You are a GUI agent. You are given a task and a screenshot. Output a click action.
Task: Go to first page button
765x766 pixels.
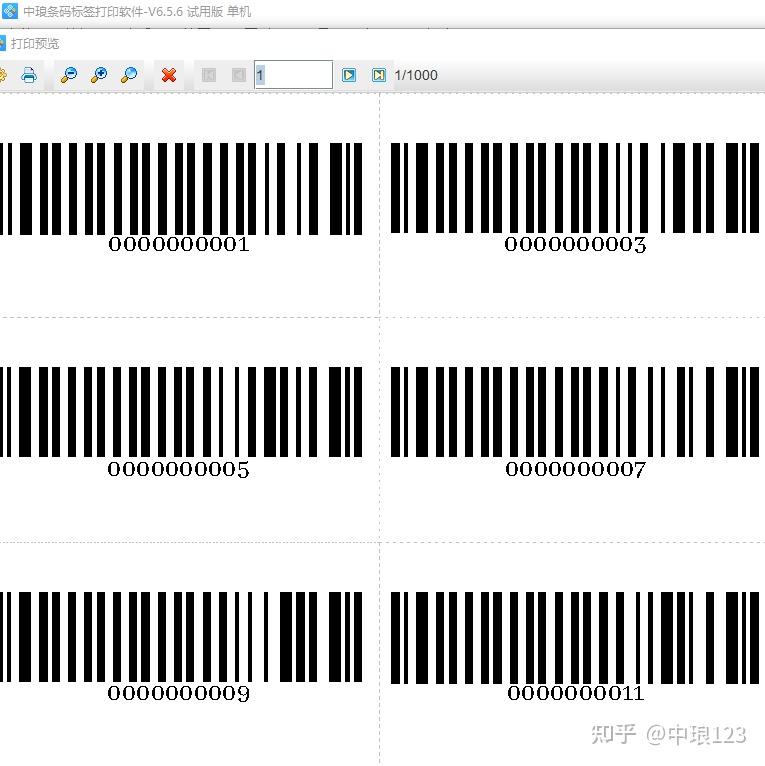pos(209,75)
